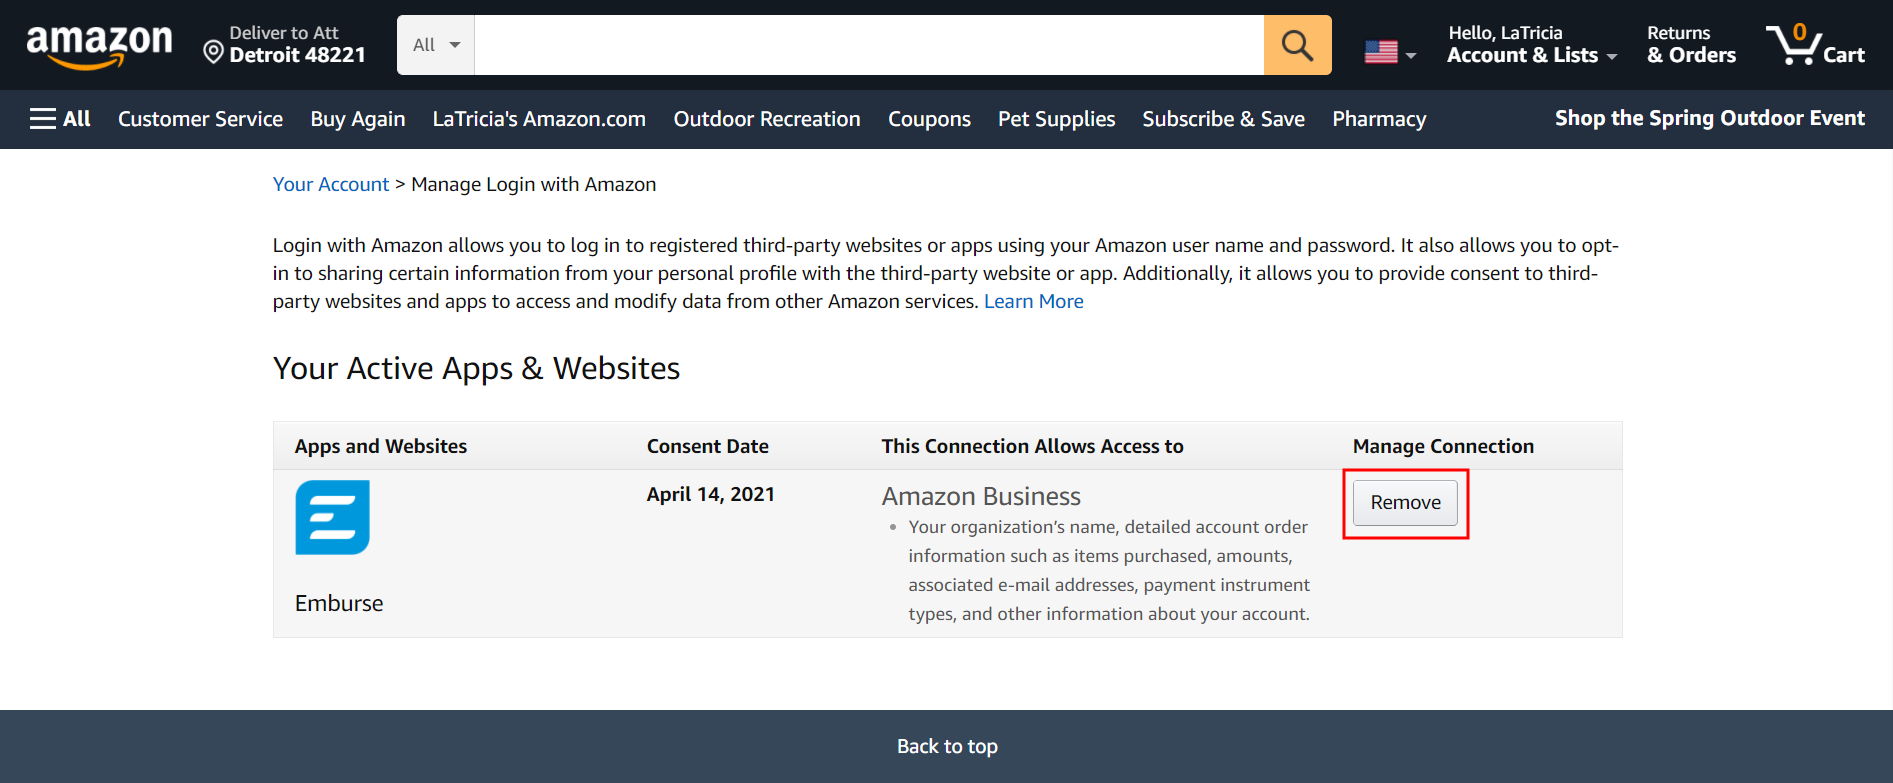Click the US flag language icon
This screenshot has width=1893, height=783.
tap(1381, 52)
